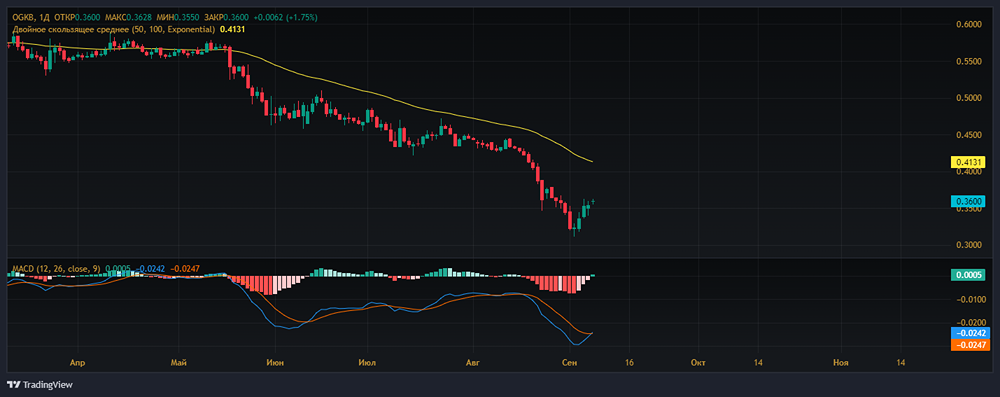Click the 0.4131 value in the moving average legend

(x=232, y=29)
